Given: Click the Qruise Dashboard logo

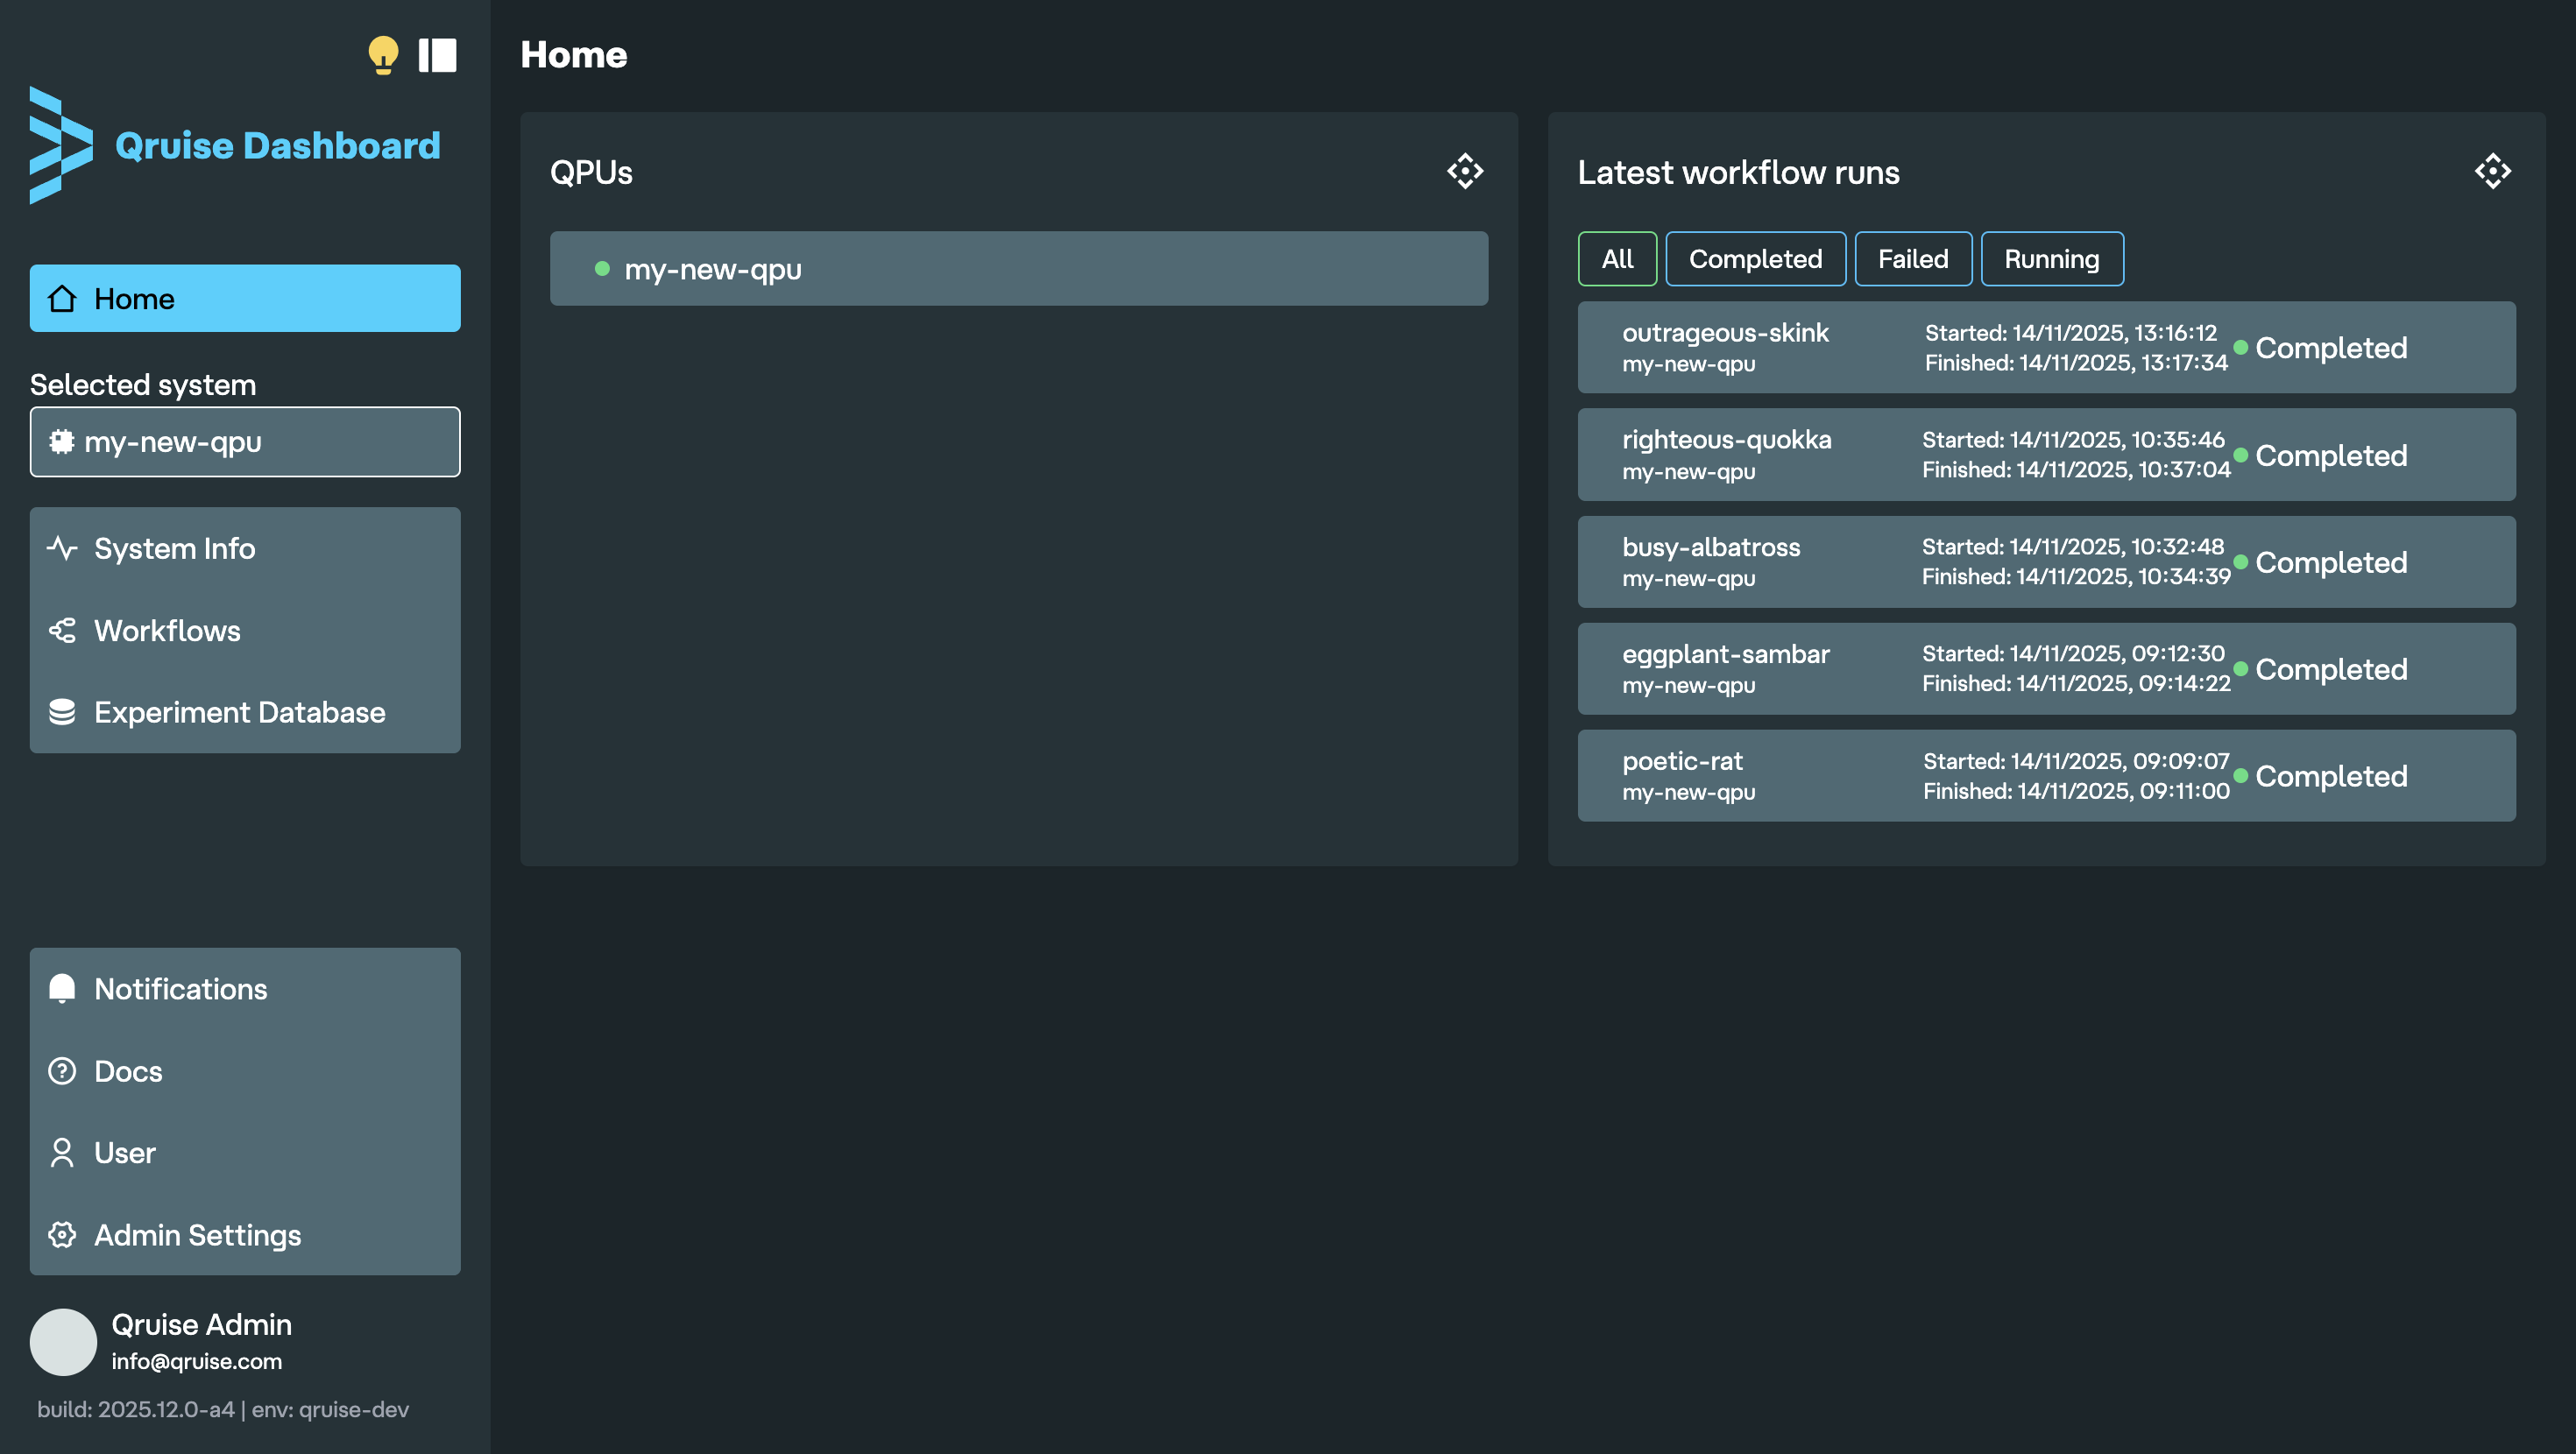Looking at the screenshot, I should [x=234, y=145].
